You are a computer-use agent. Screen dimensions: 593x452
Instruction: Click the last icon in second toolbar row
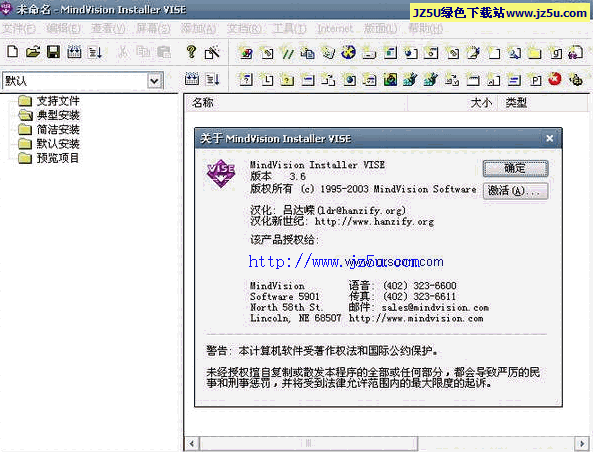pyautogui.click(x=576, y=79)
